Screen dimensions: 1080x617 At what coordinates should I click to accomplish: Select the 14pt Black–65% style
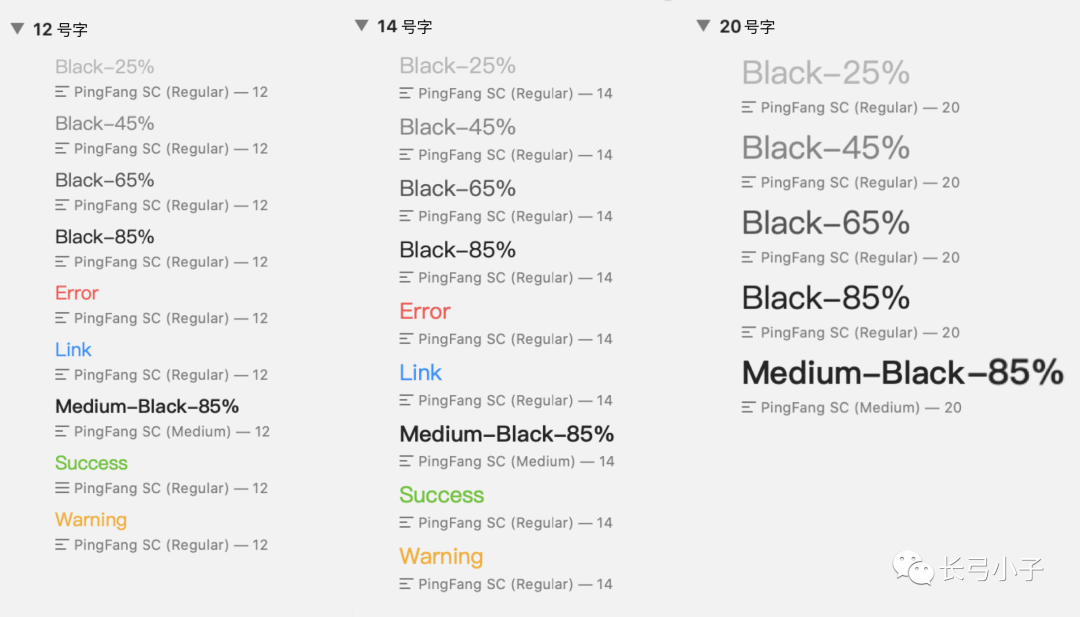click(x=457, y=188)
